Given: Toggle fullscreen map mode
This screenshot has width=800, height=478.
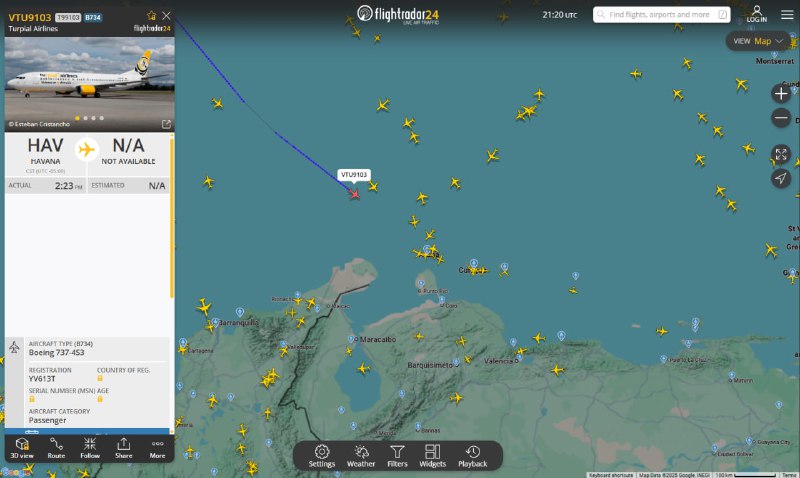Looking at the screenshot, I should 781,154.
